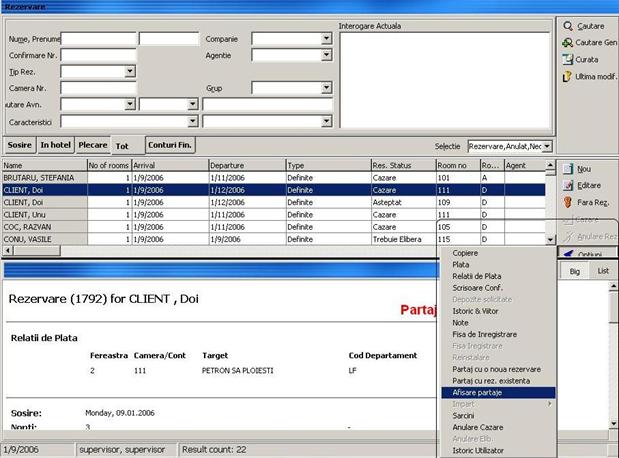Viewport: 619px width, 458px height.
Task: Open the second Cautare Avn. dropdown
Action: tap(192, 104)
